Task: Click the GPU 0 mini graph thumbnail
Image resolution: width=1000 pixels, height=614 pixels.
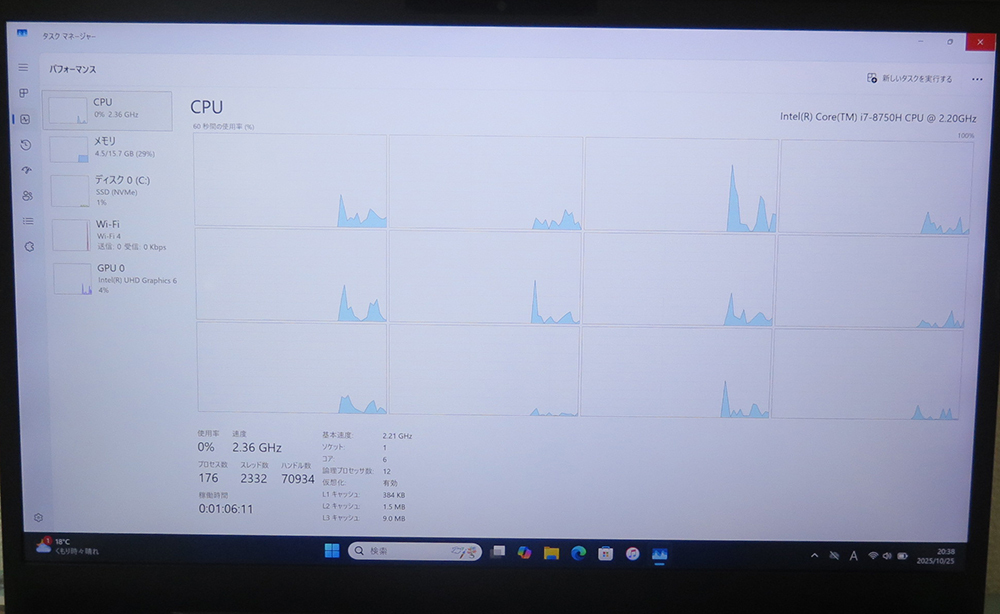Action: pos(73,279)
